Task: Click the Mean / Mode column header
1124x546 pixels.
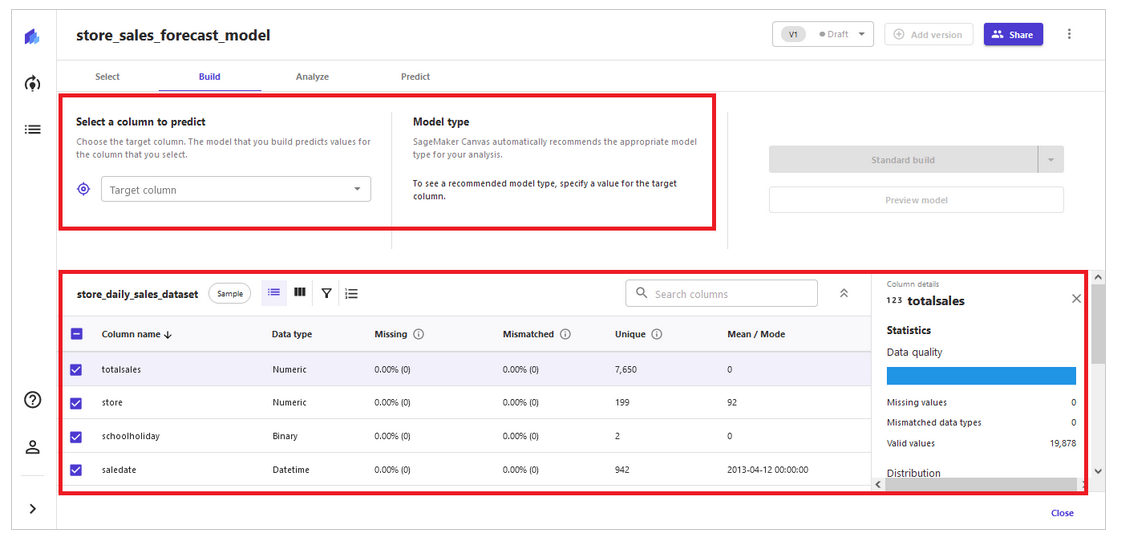Action: (756, 334)
